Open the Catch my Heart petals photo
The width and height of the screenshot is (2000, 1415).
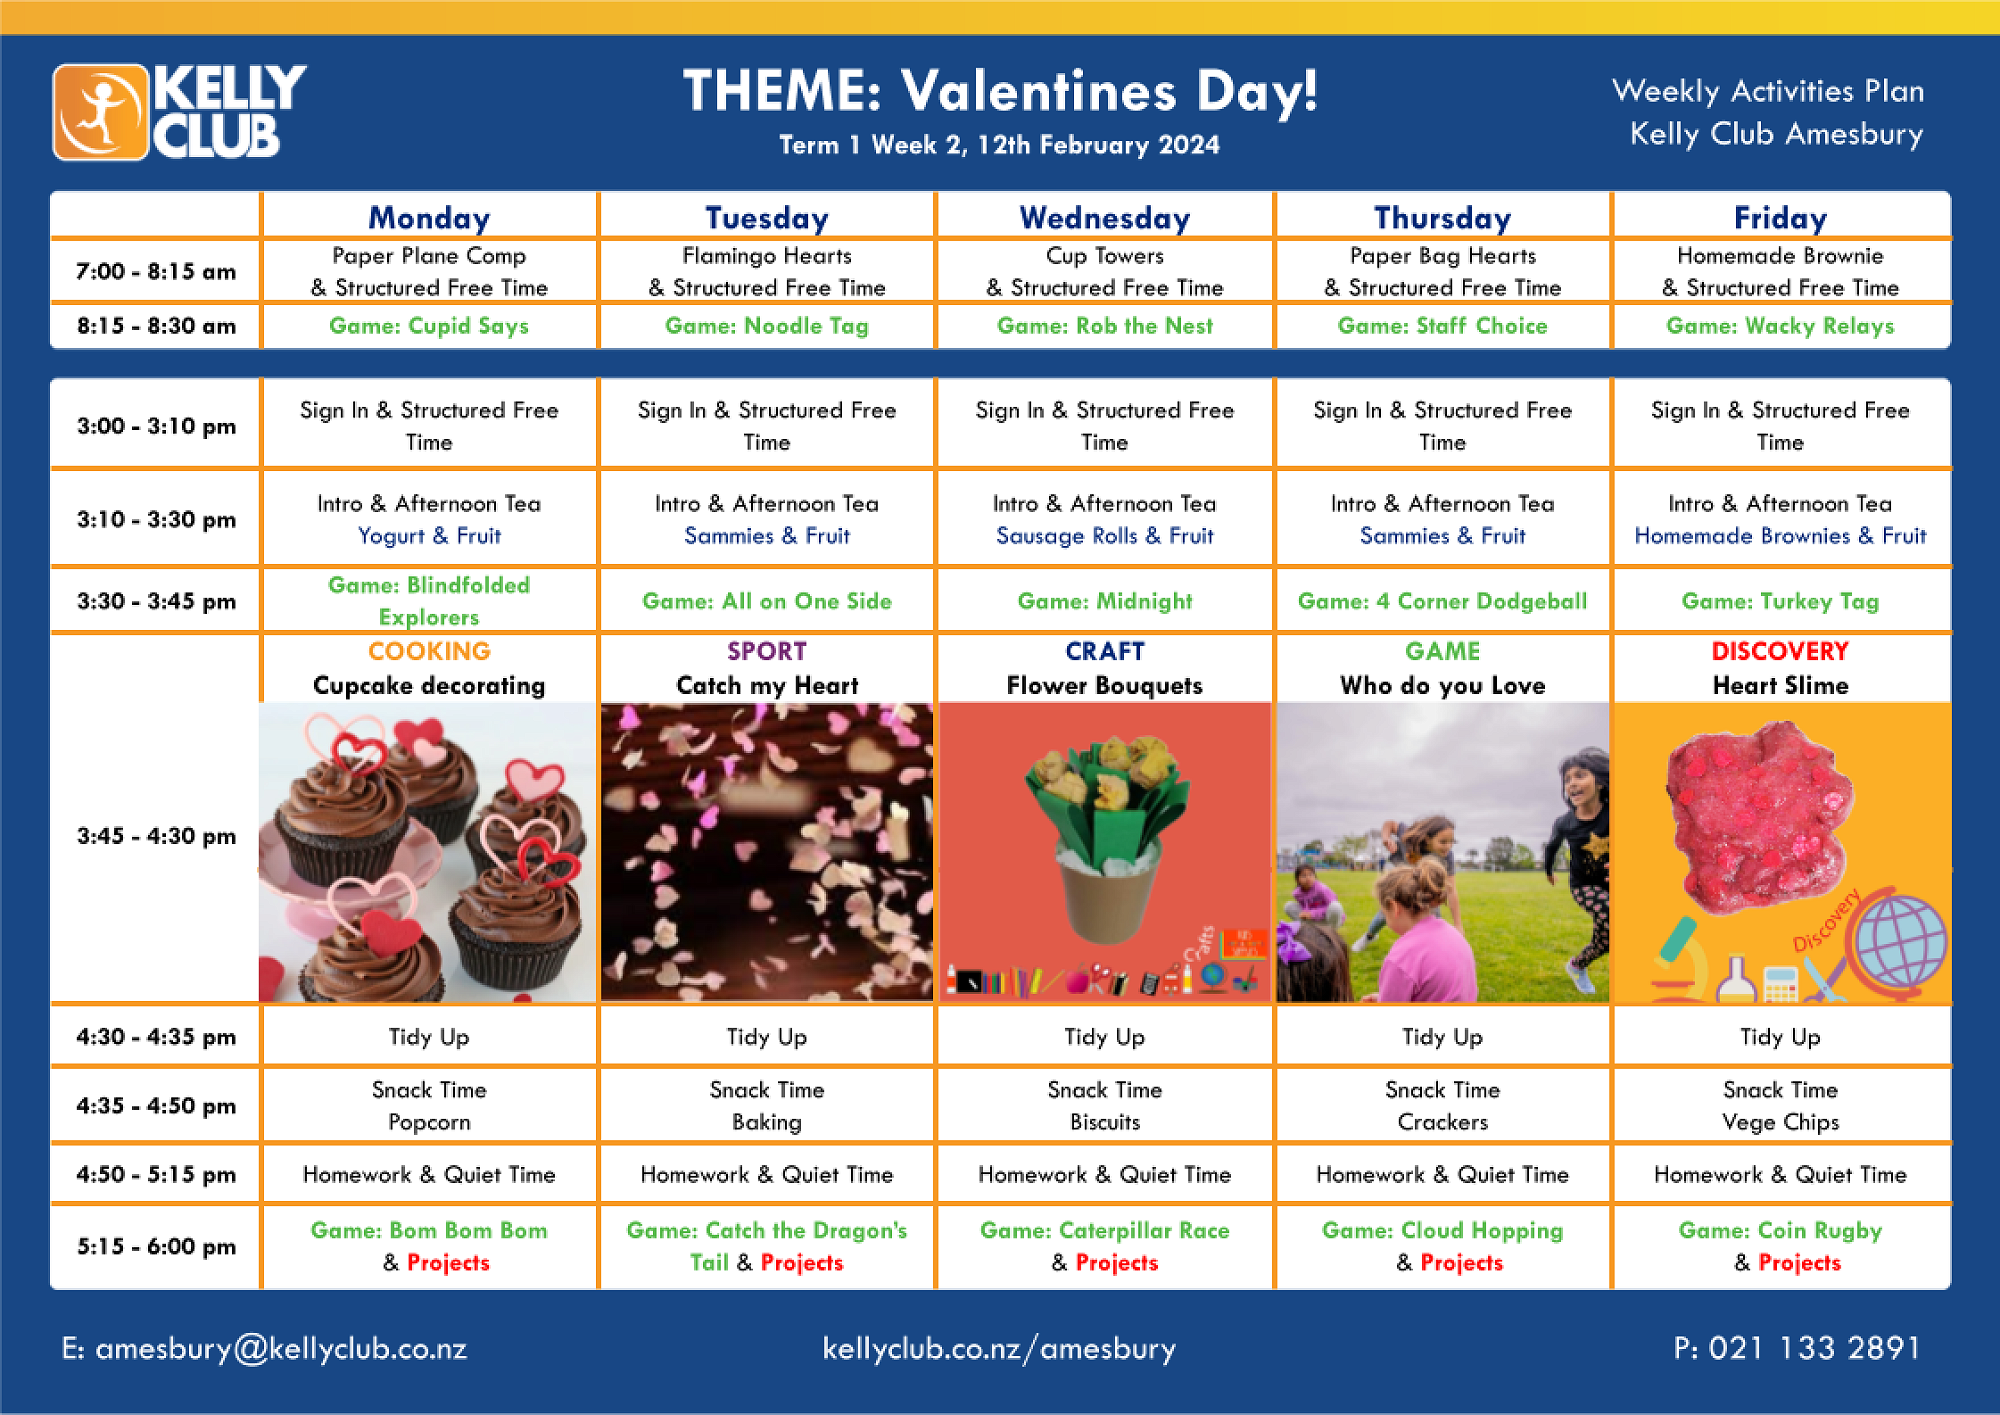pos(767,852)
